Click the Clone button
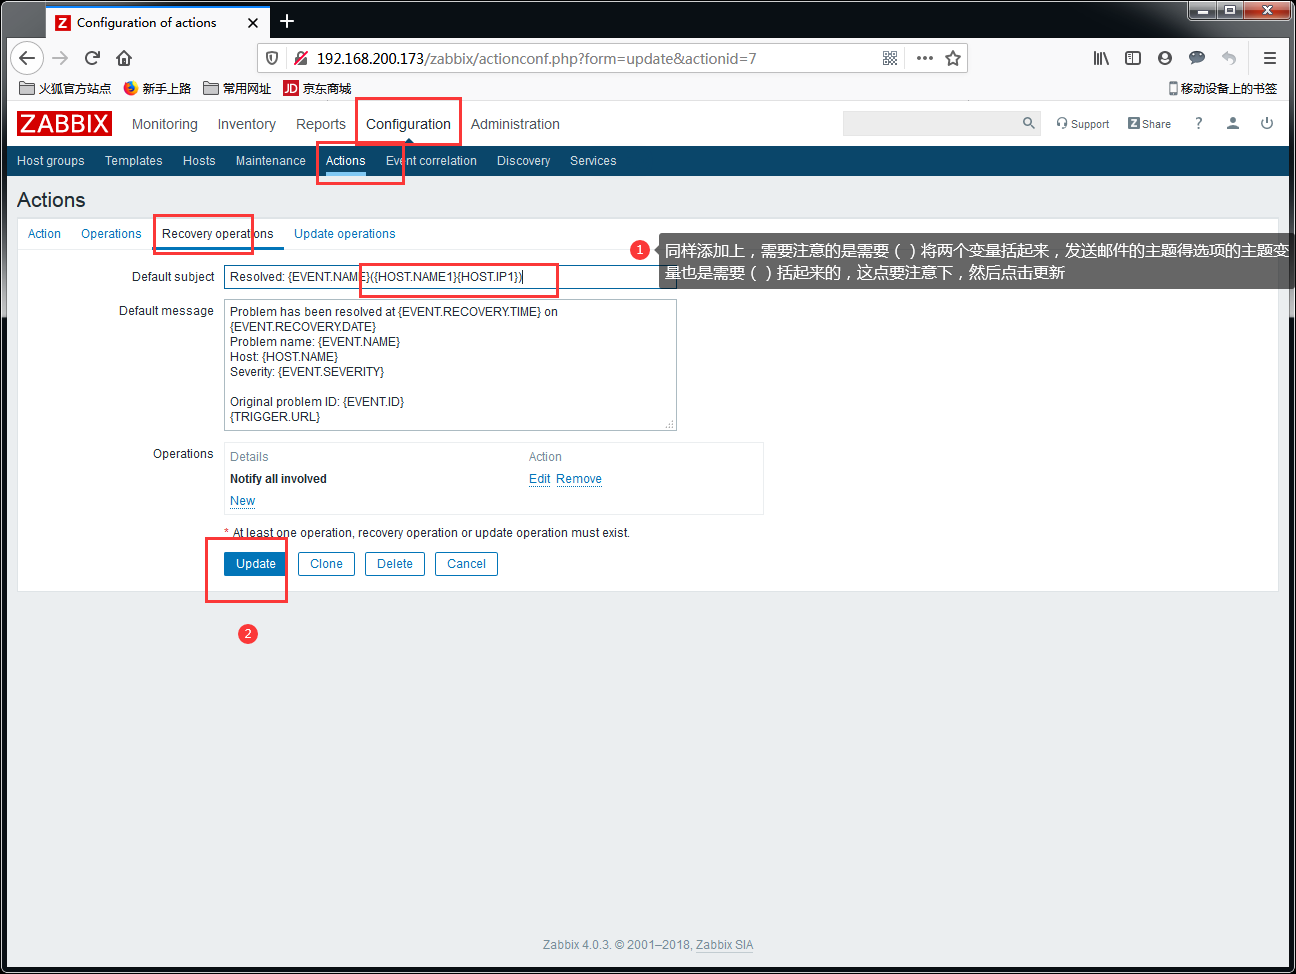 coord(326,564)
